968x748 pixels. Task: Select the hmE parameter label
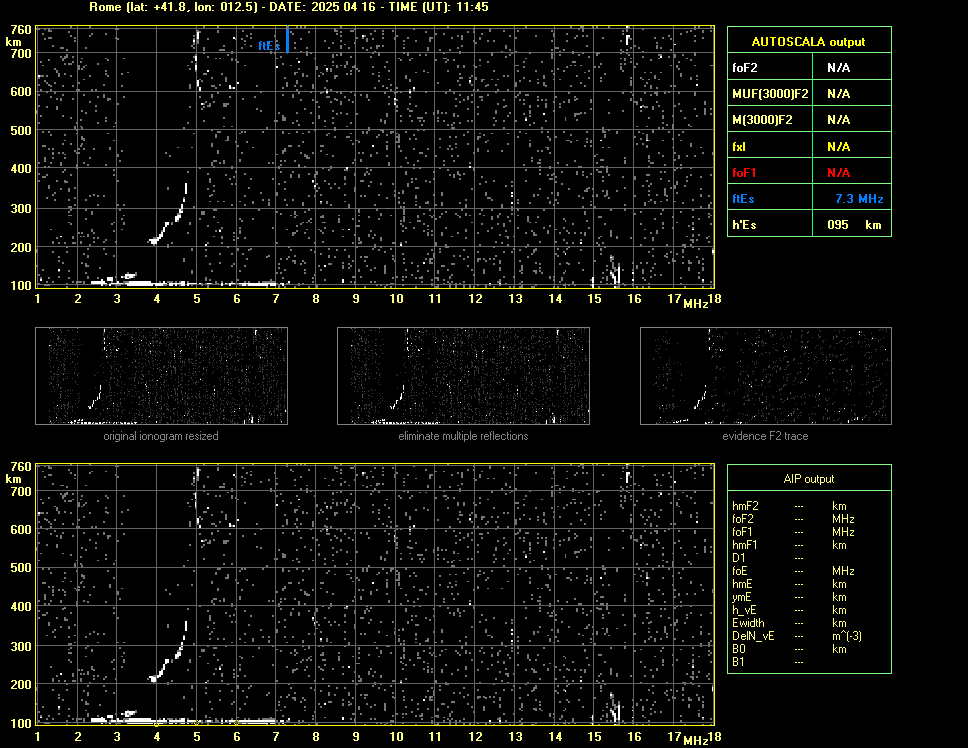tap(742, 584)
